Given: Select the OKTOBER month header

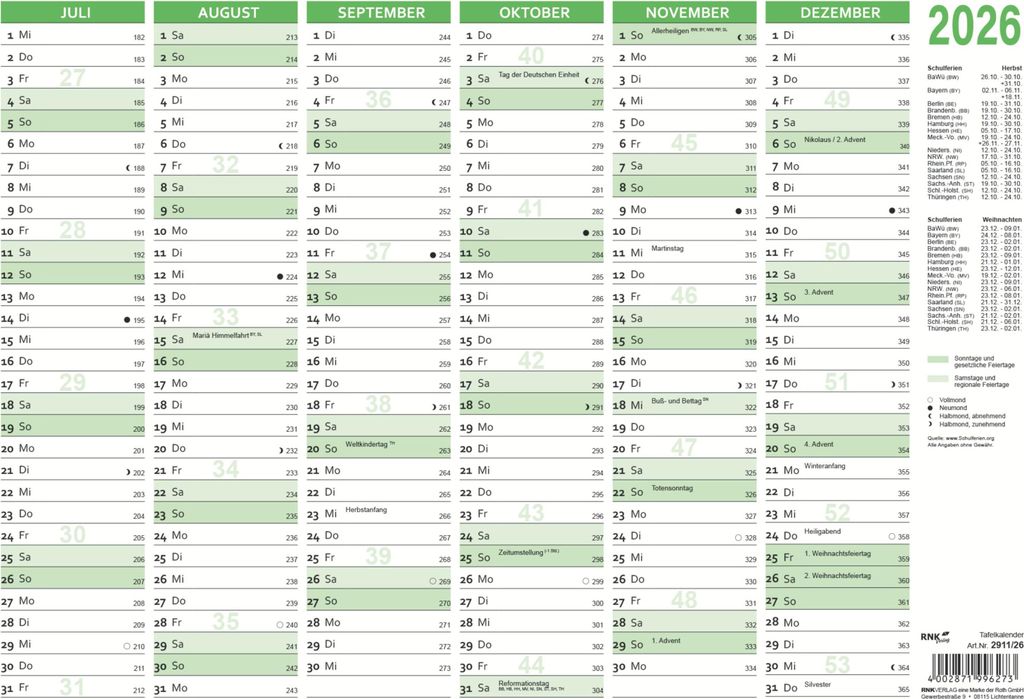Looking at the screenshot, I should point(532,12).
